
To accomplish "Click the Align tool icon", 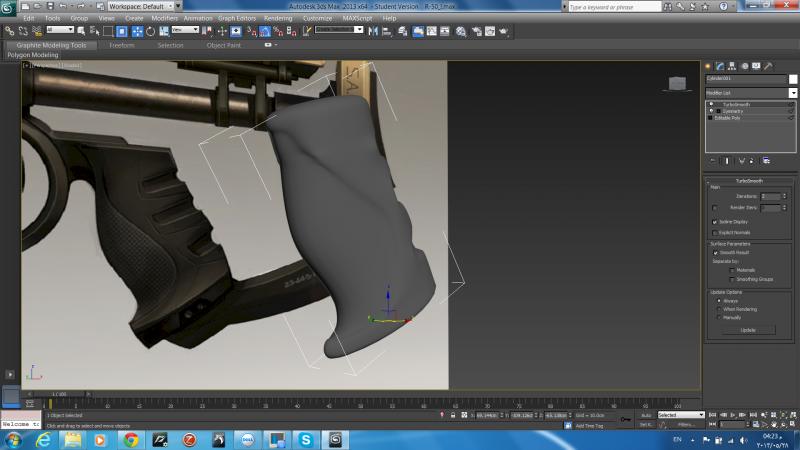I will [x=387, y=31].
